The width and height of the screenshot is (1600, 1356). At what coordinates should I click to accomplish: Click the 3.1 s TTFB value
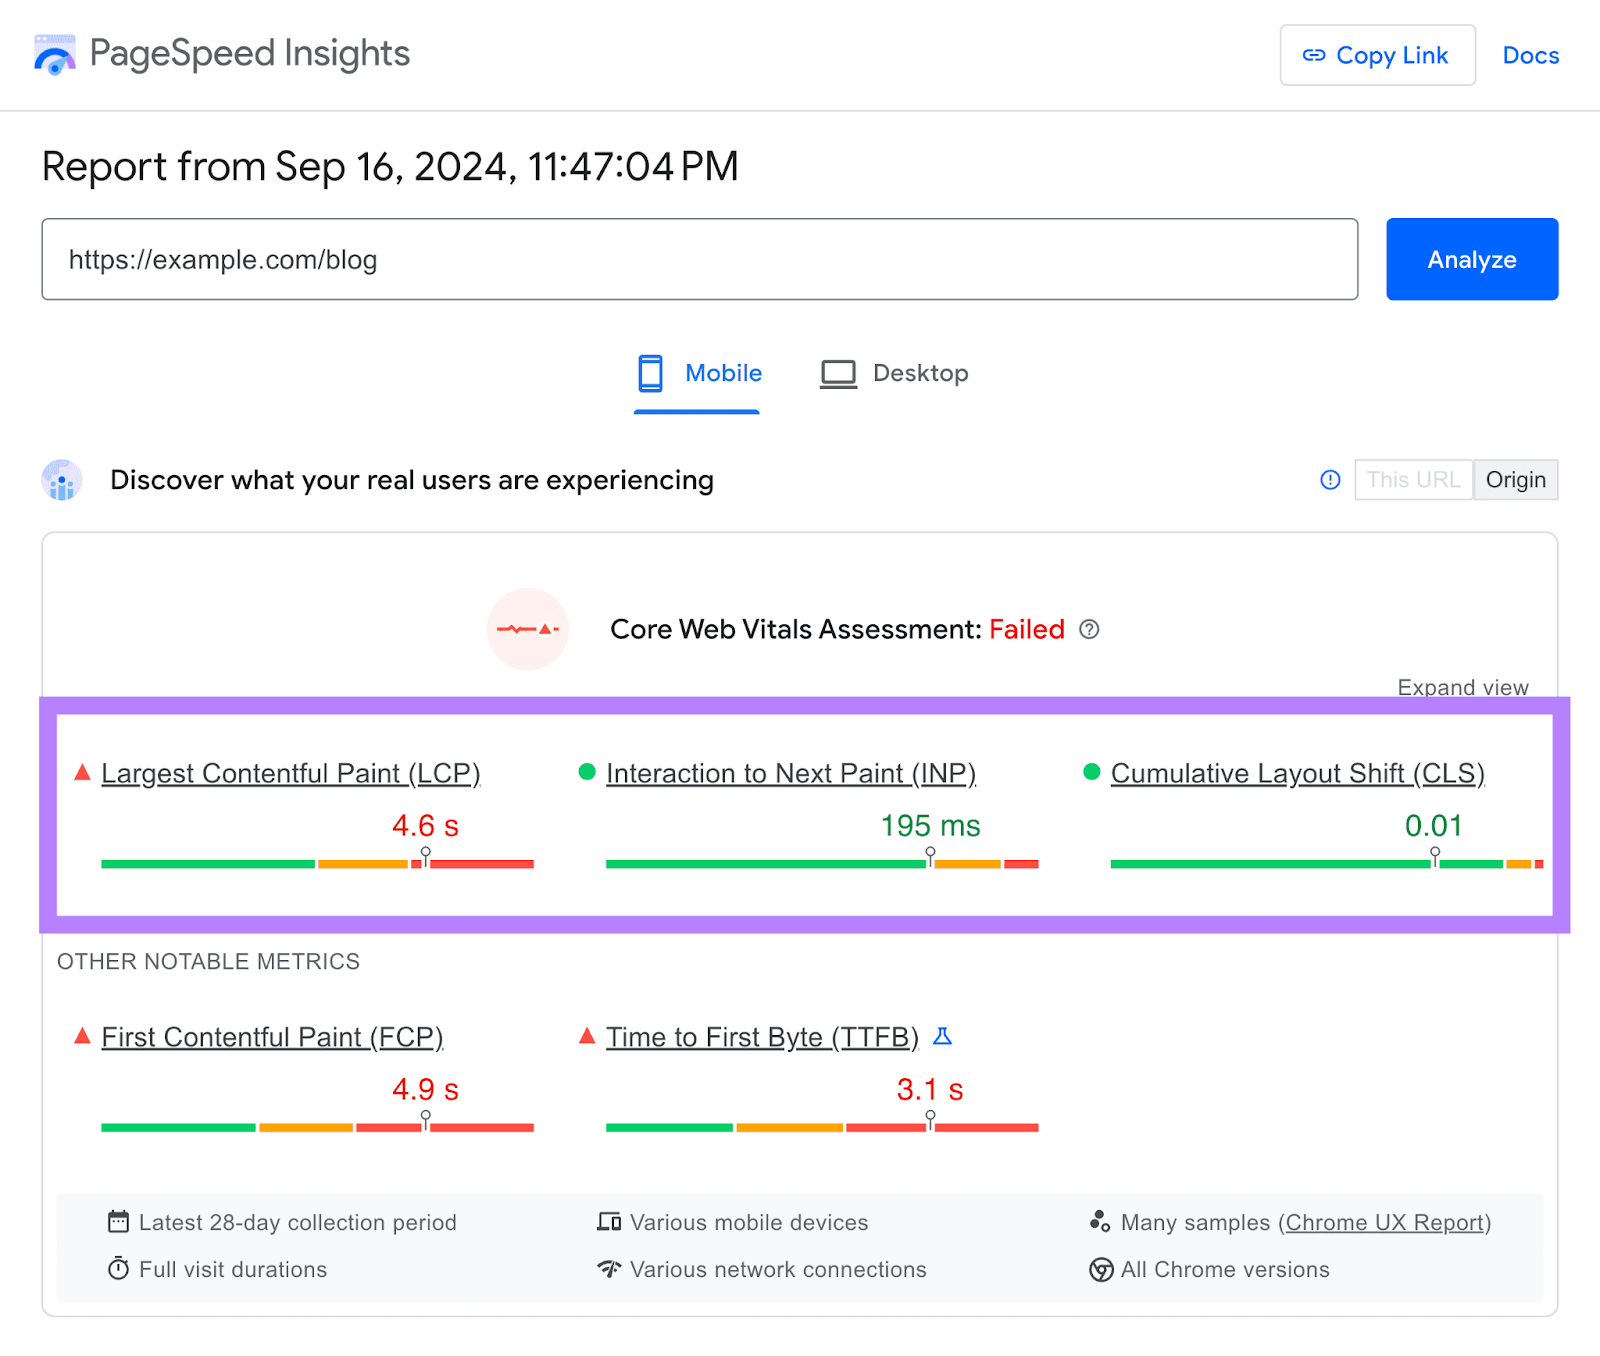[930, 1090]
